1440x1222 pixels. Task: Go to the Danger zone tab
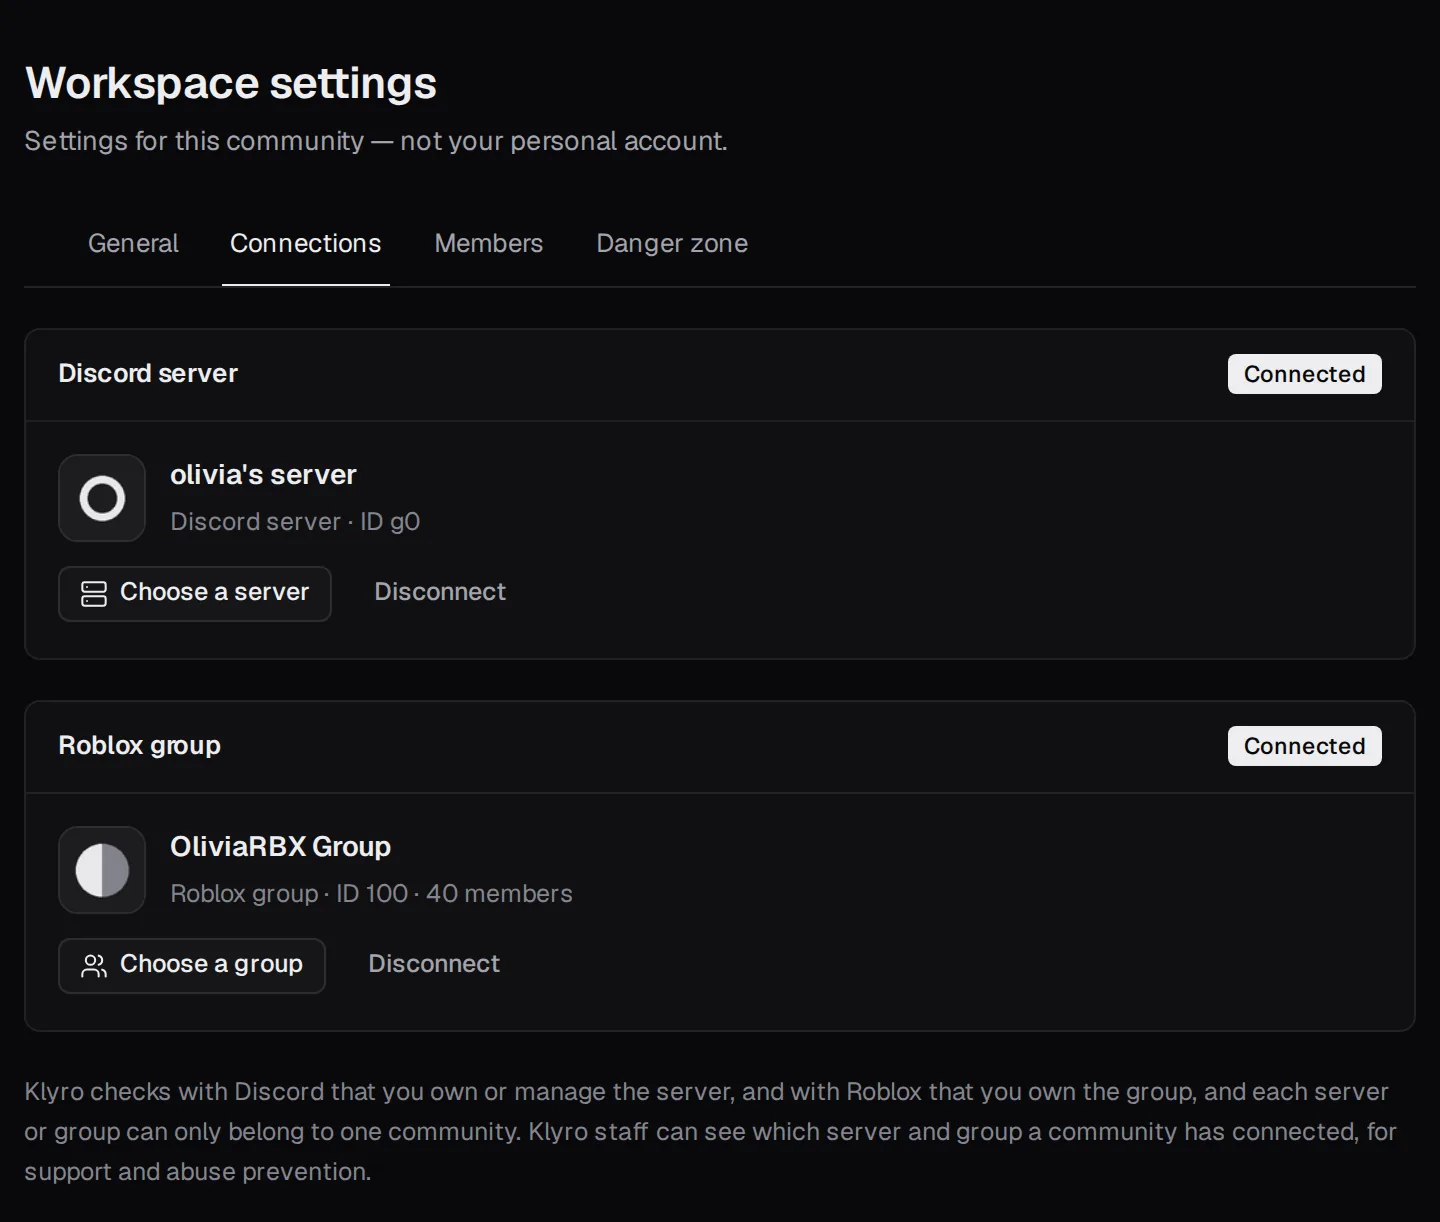tap(672, 243)
